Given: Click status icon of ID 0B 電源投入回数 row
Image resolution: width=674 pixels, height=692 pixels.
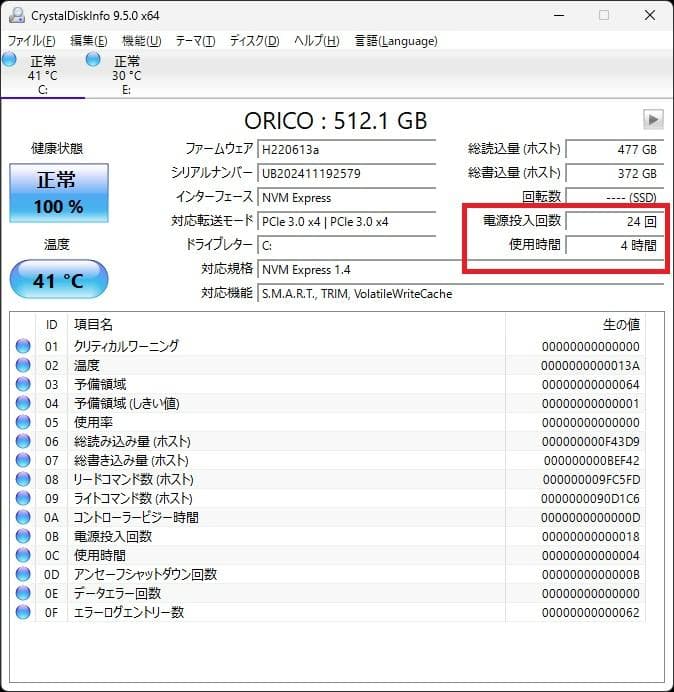Looking at the screenshot, I should click(x=23, y=536).
